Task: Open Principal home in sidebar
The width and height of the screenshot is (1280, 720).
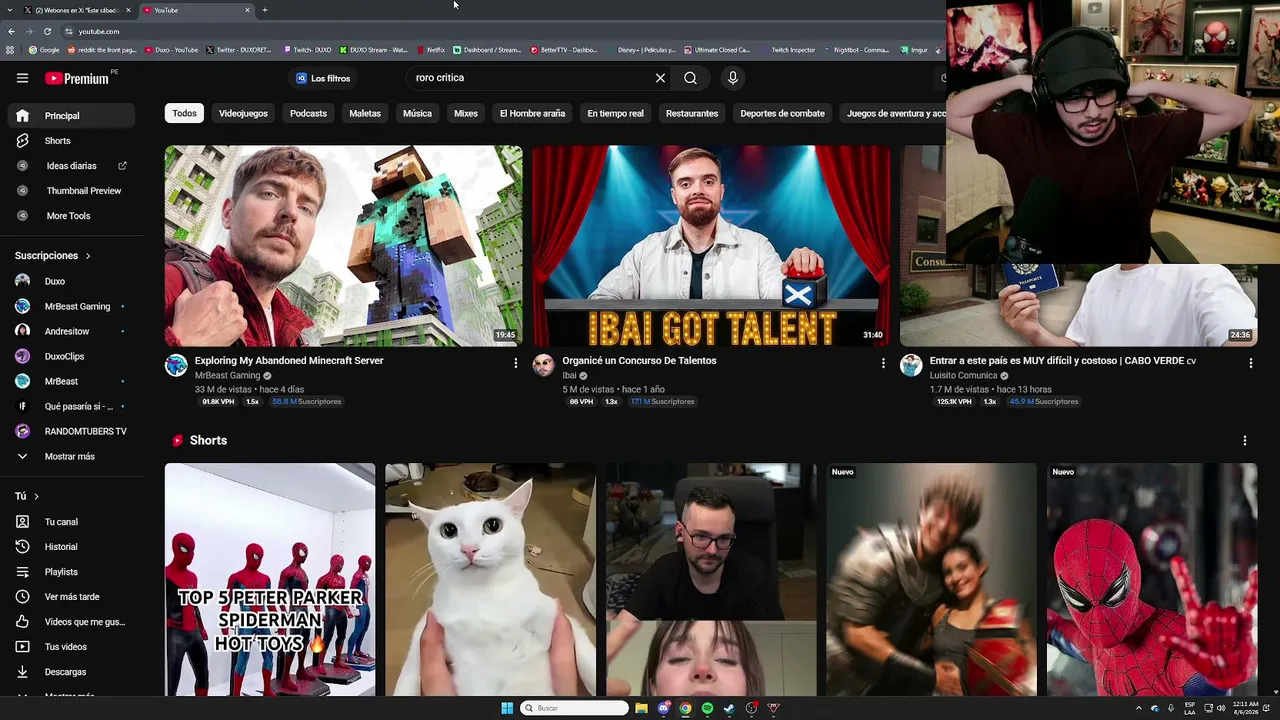Action: coord(70,116)
